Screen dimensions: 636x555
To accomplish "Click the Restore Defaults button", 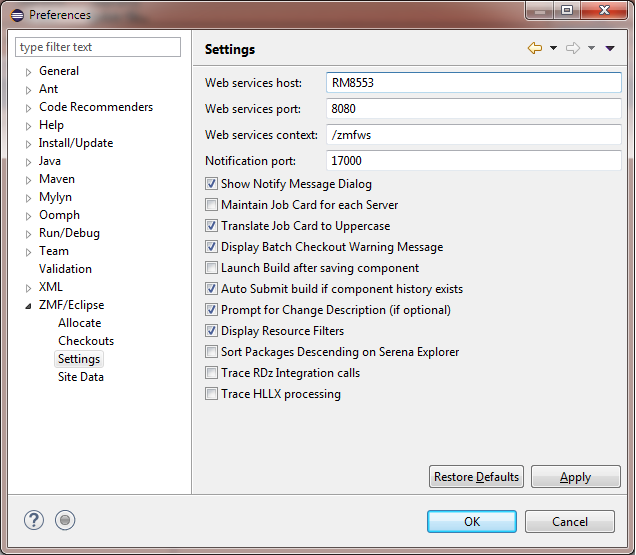I will pyautogui.click(x=476, y=477).
